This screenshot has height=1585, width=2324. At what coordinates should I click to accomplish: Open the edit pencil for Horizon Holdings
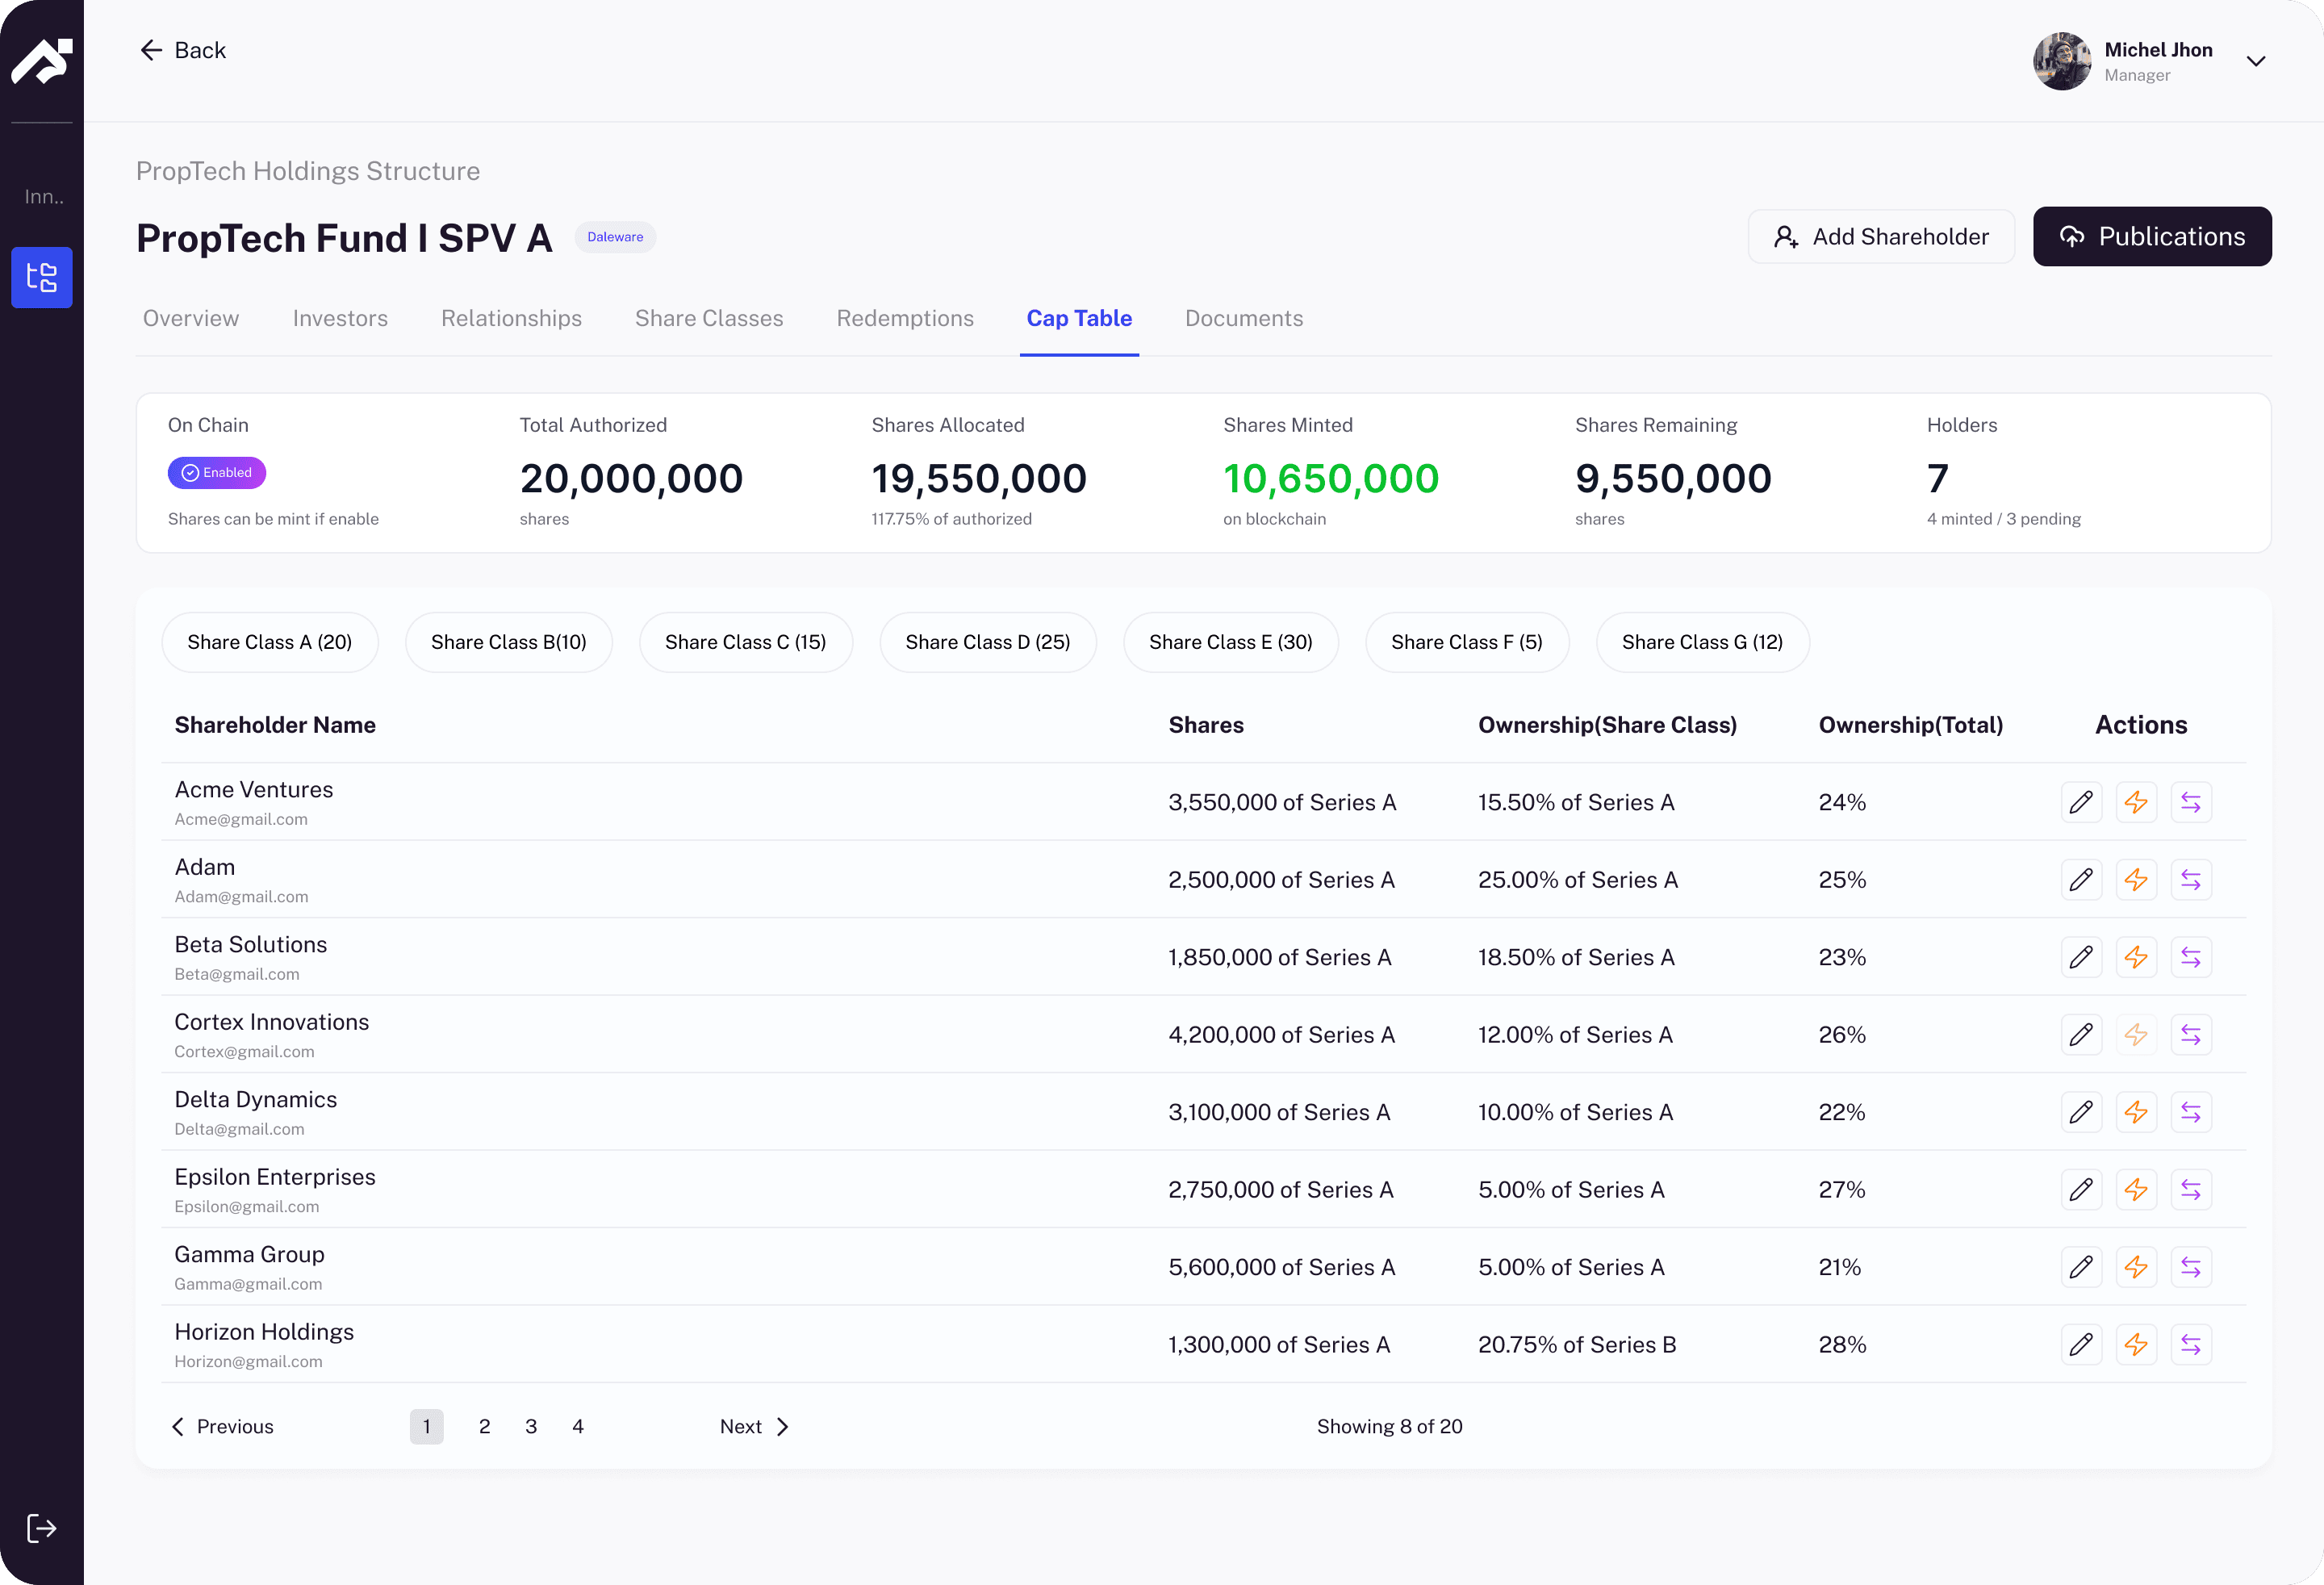[x=2082, y=1344]
